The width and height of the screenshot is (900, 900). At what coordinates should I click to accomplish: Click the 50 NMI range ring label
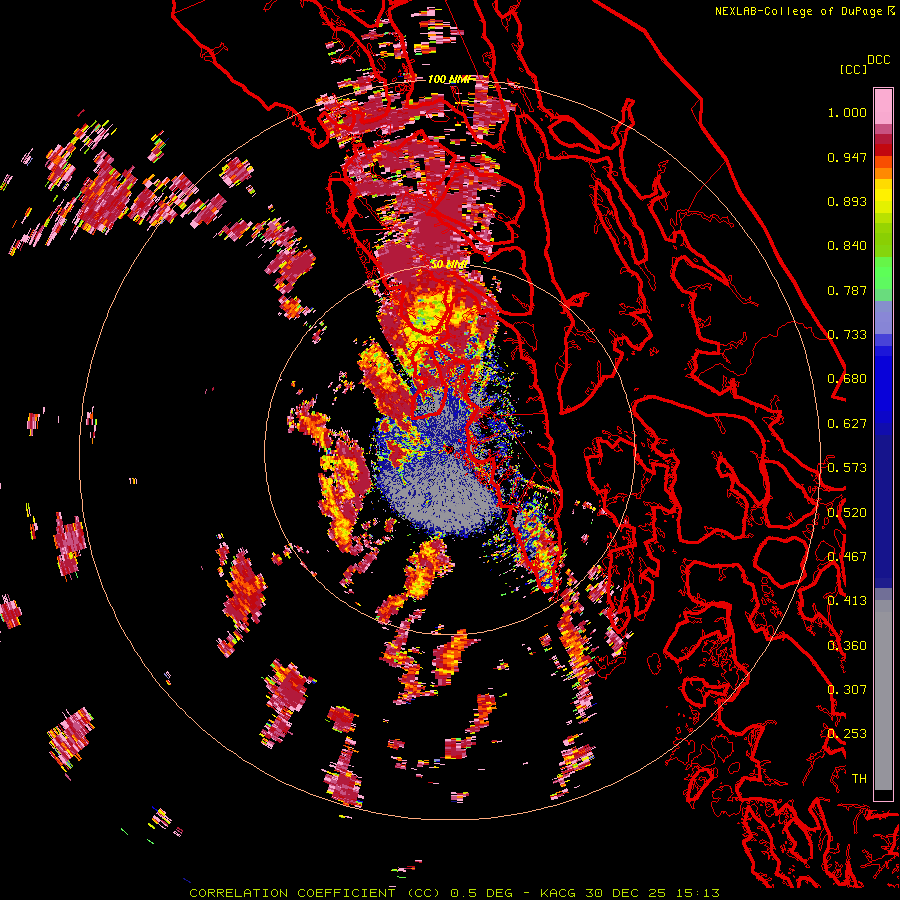coord(449,264)
